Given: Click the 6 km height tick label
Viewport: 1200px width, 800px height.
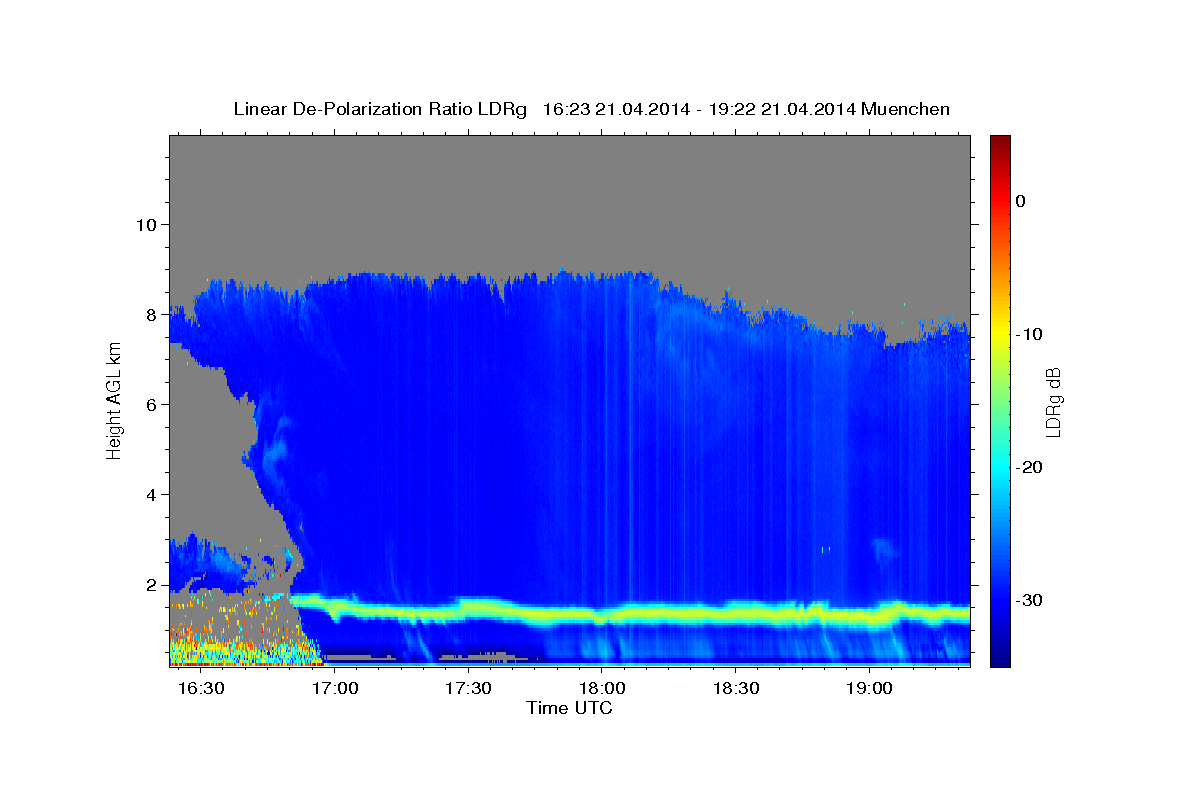Looking at the screenshot, I should [149, 405].
